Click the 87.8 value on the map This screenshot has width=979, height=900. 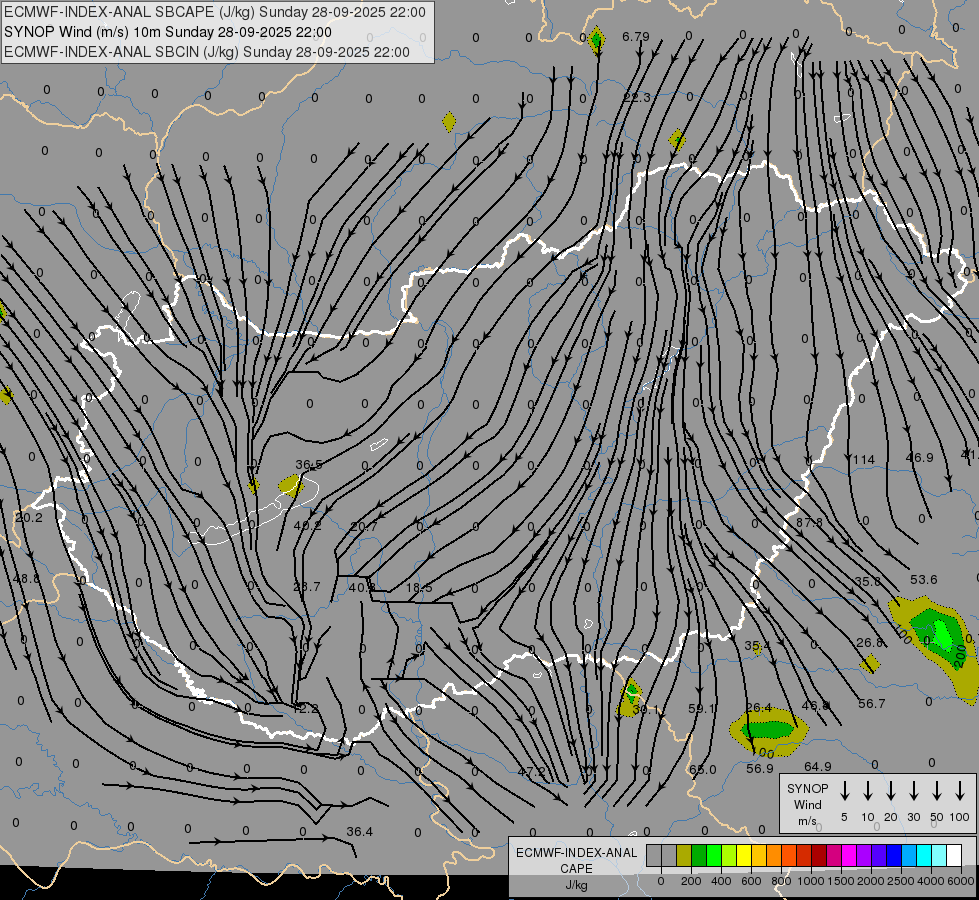coord(809,522)
